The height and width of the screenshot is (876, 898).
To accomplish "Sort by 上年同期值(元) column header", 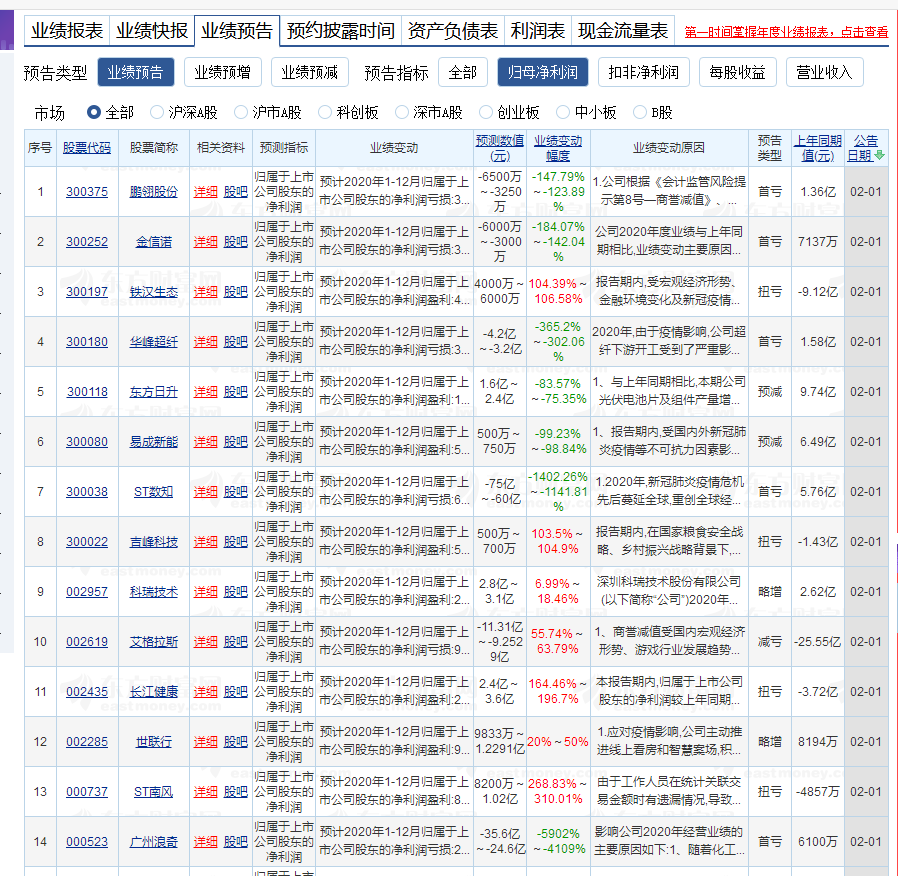I will [817, 148].
